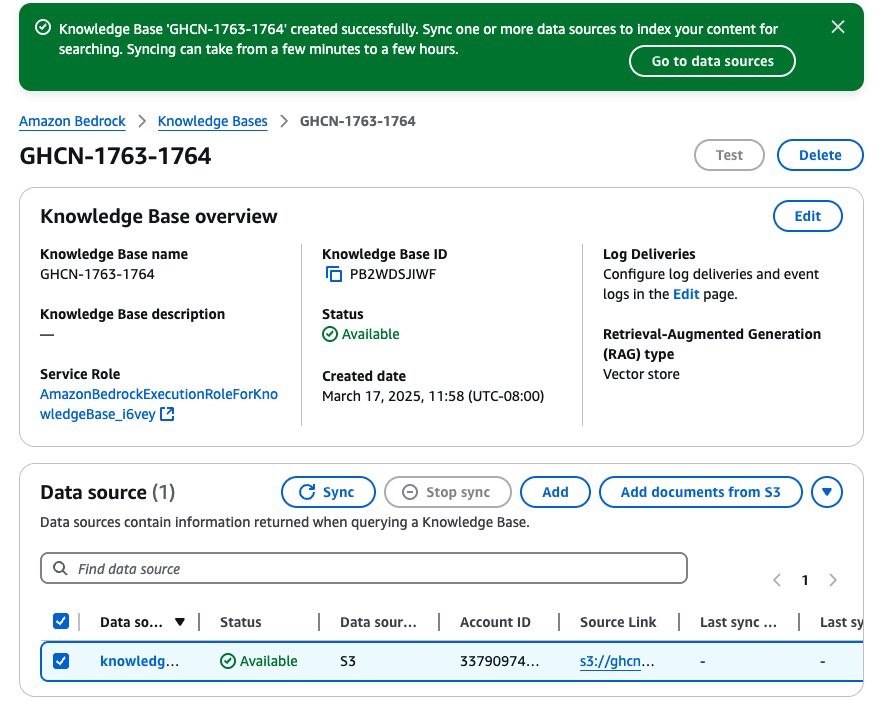This screenshot has height=703, width=879.
Task: Click Available status icon in data source row
Action: coord(228,661)
